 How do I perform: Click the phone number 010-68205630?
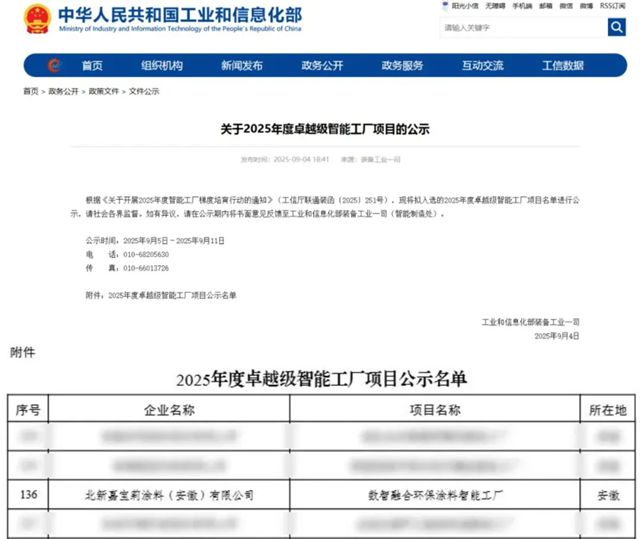click(146, 254)
